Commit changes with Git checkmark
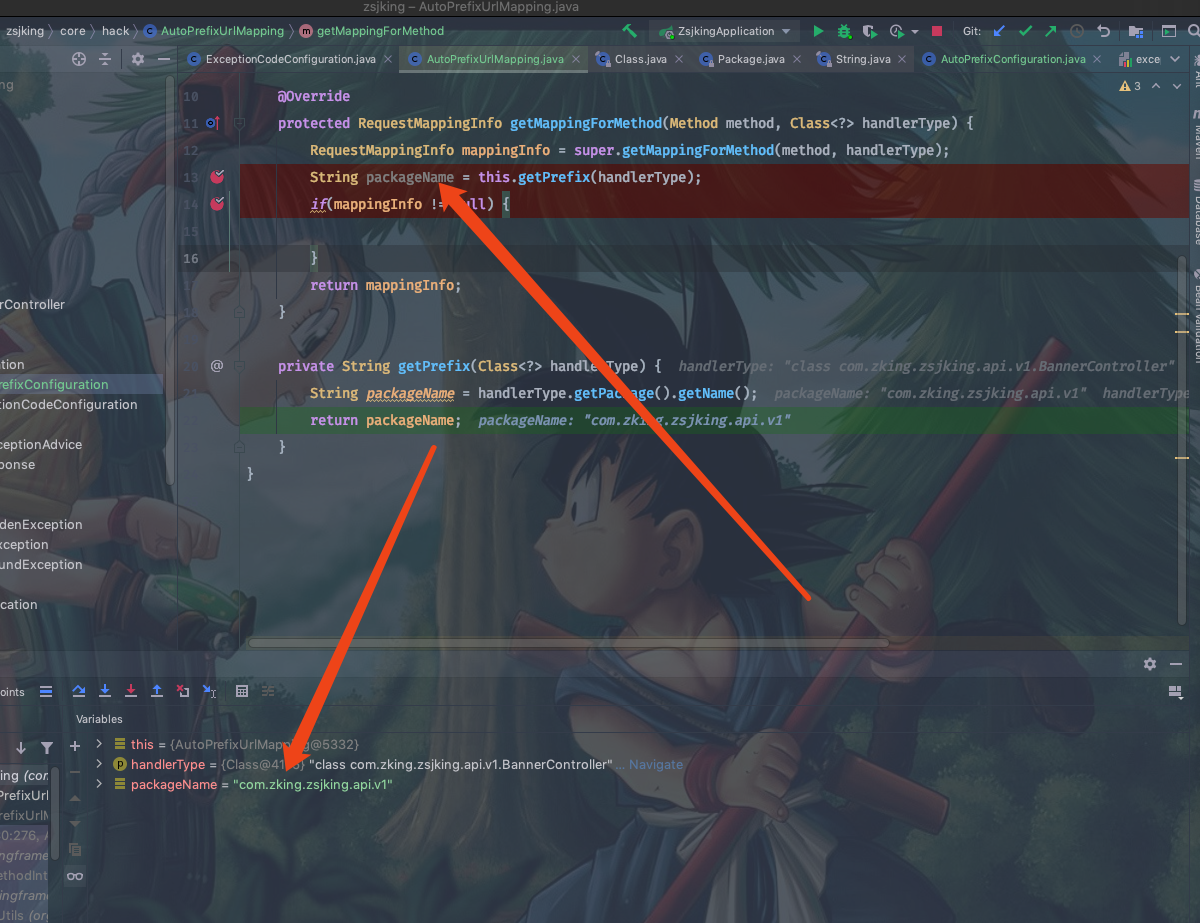 pos(1025,31)
